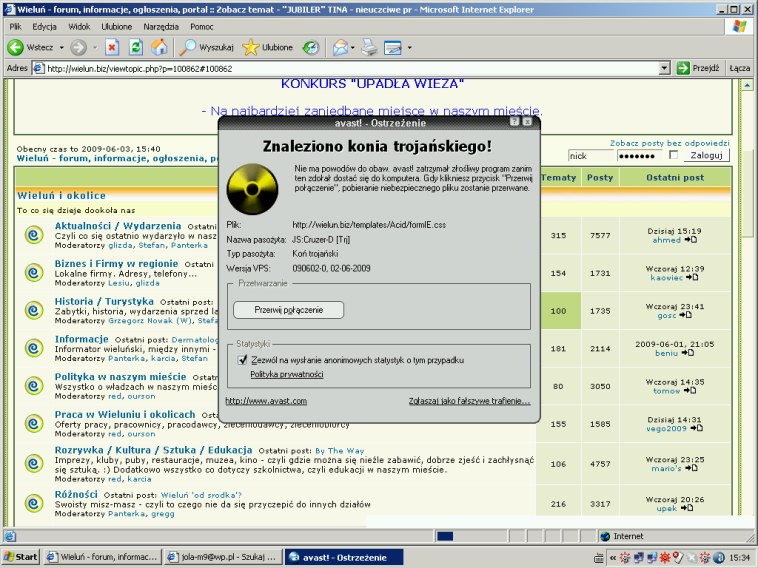758x568 pixels.
Task: Open Search (Wyszukaj) magnifier icon
Action: [187, 47]
